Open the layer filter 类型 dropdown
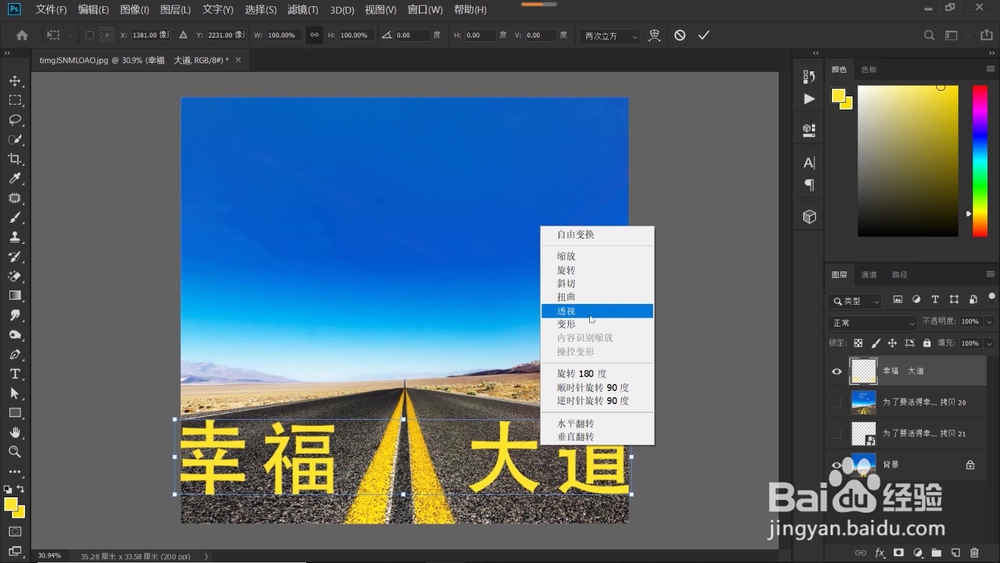This screenshot has height=563, width=1000. click(855, 301)
